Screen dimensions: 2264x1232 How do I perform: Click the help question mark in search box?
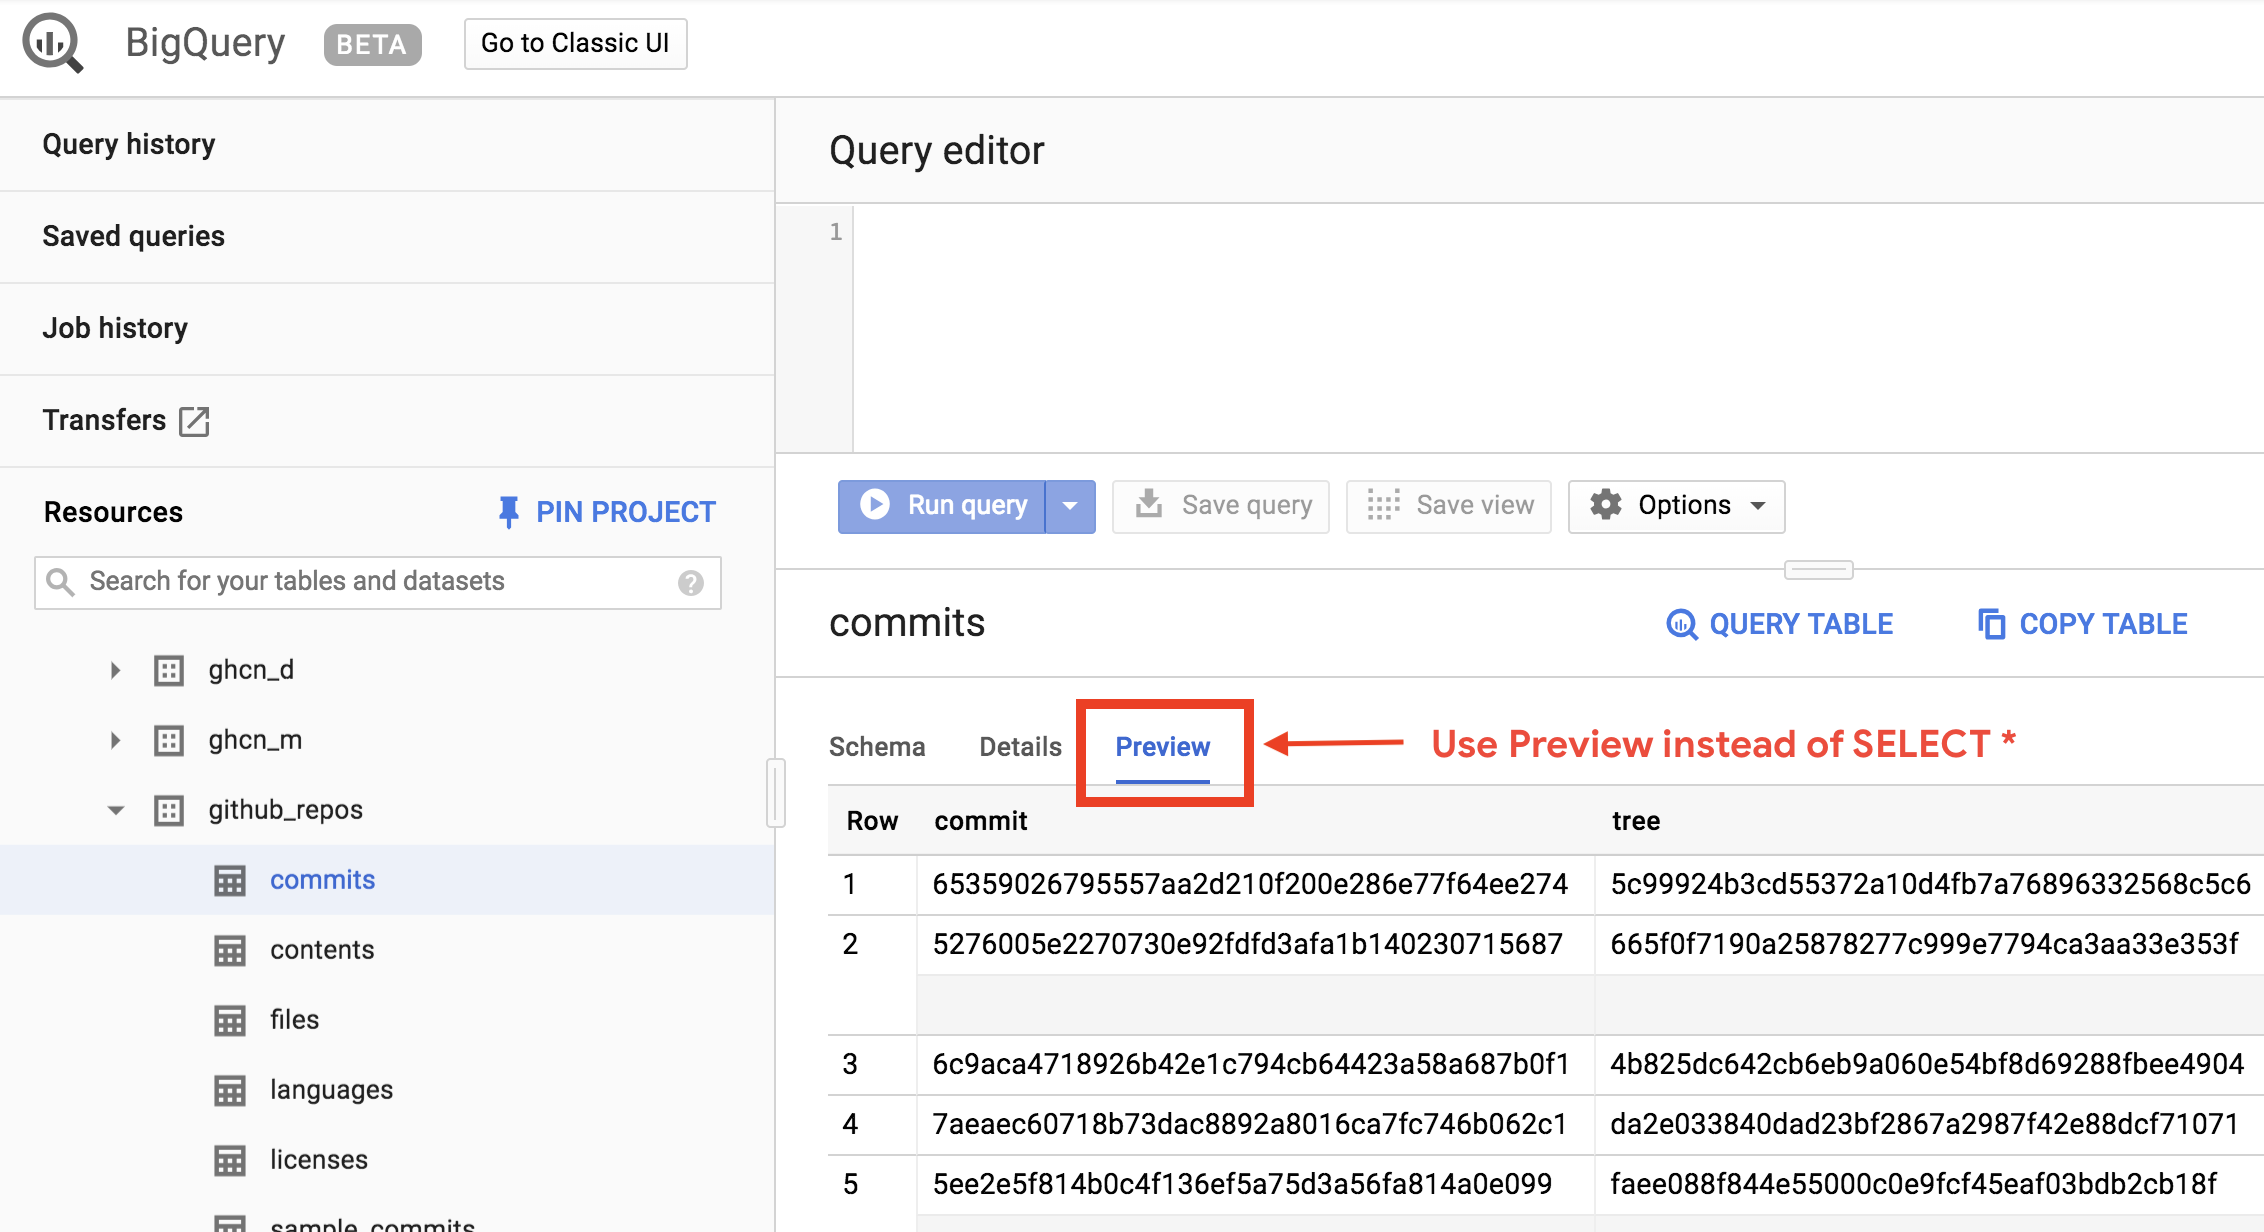click(690, 583)
